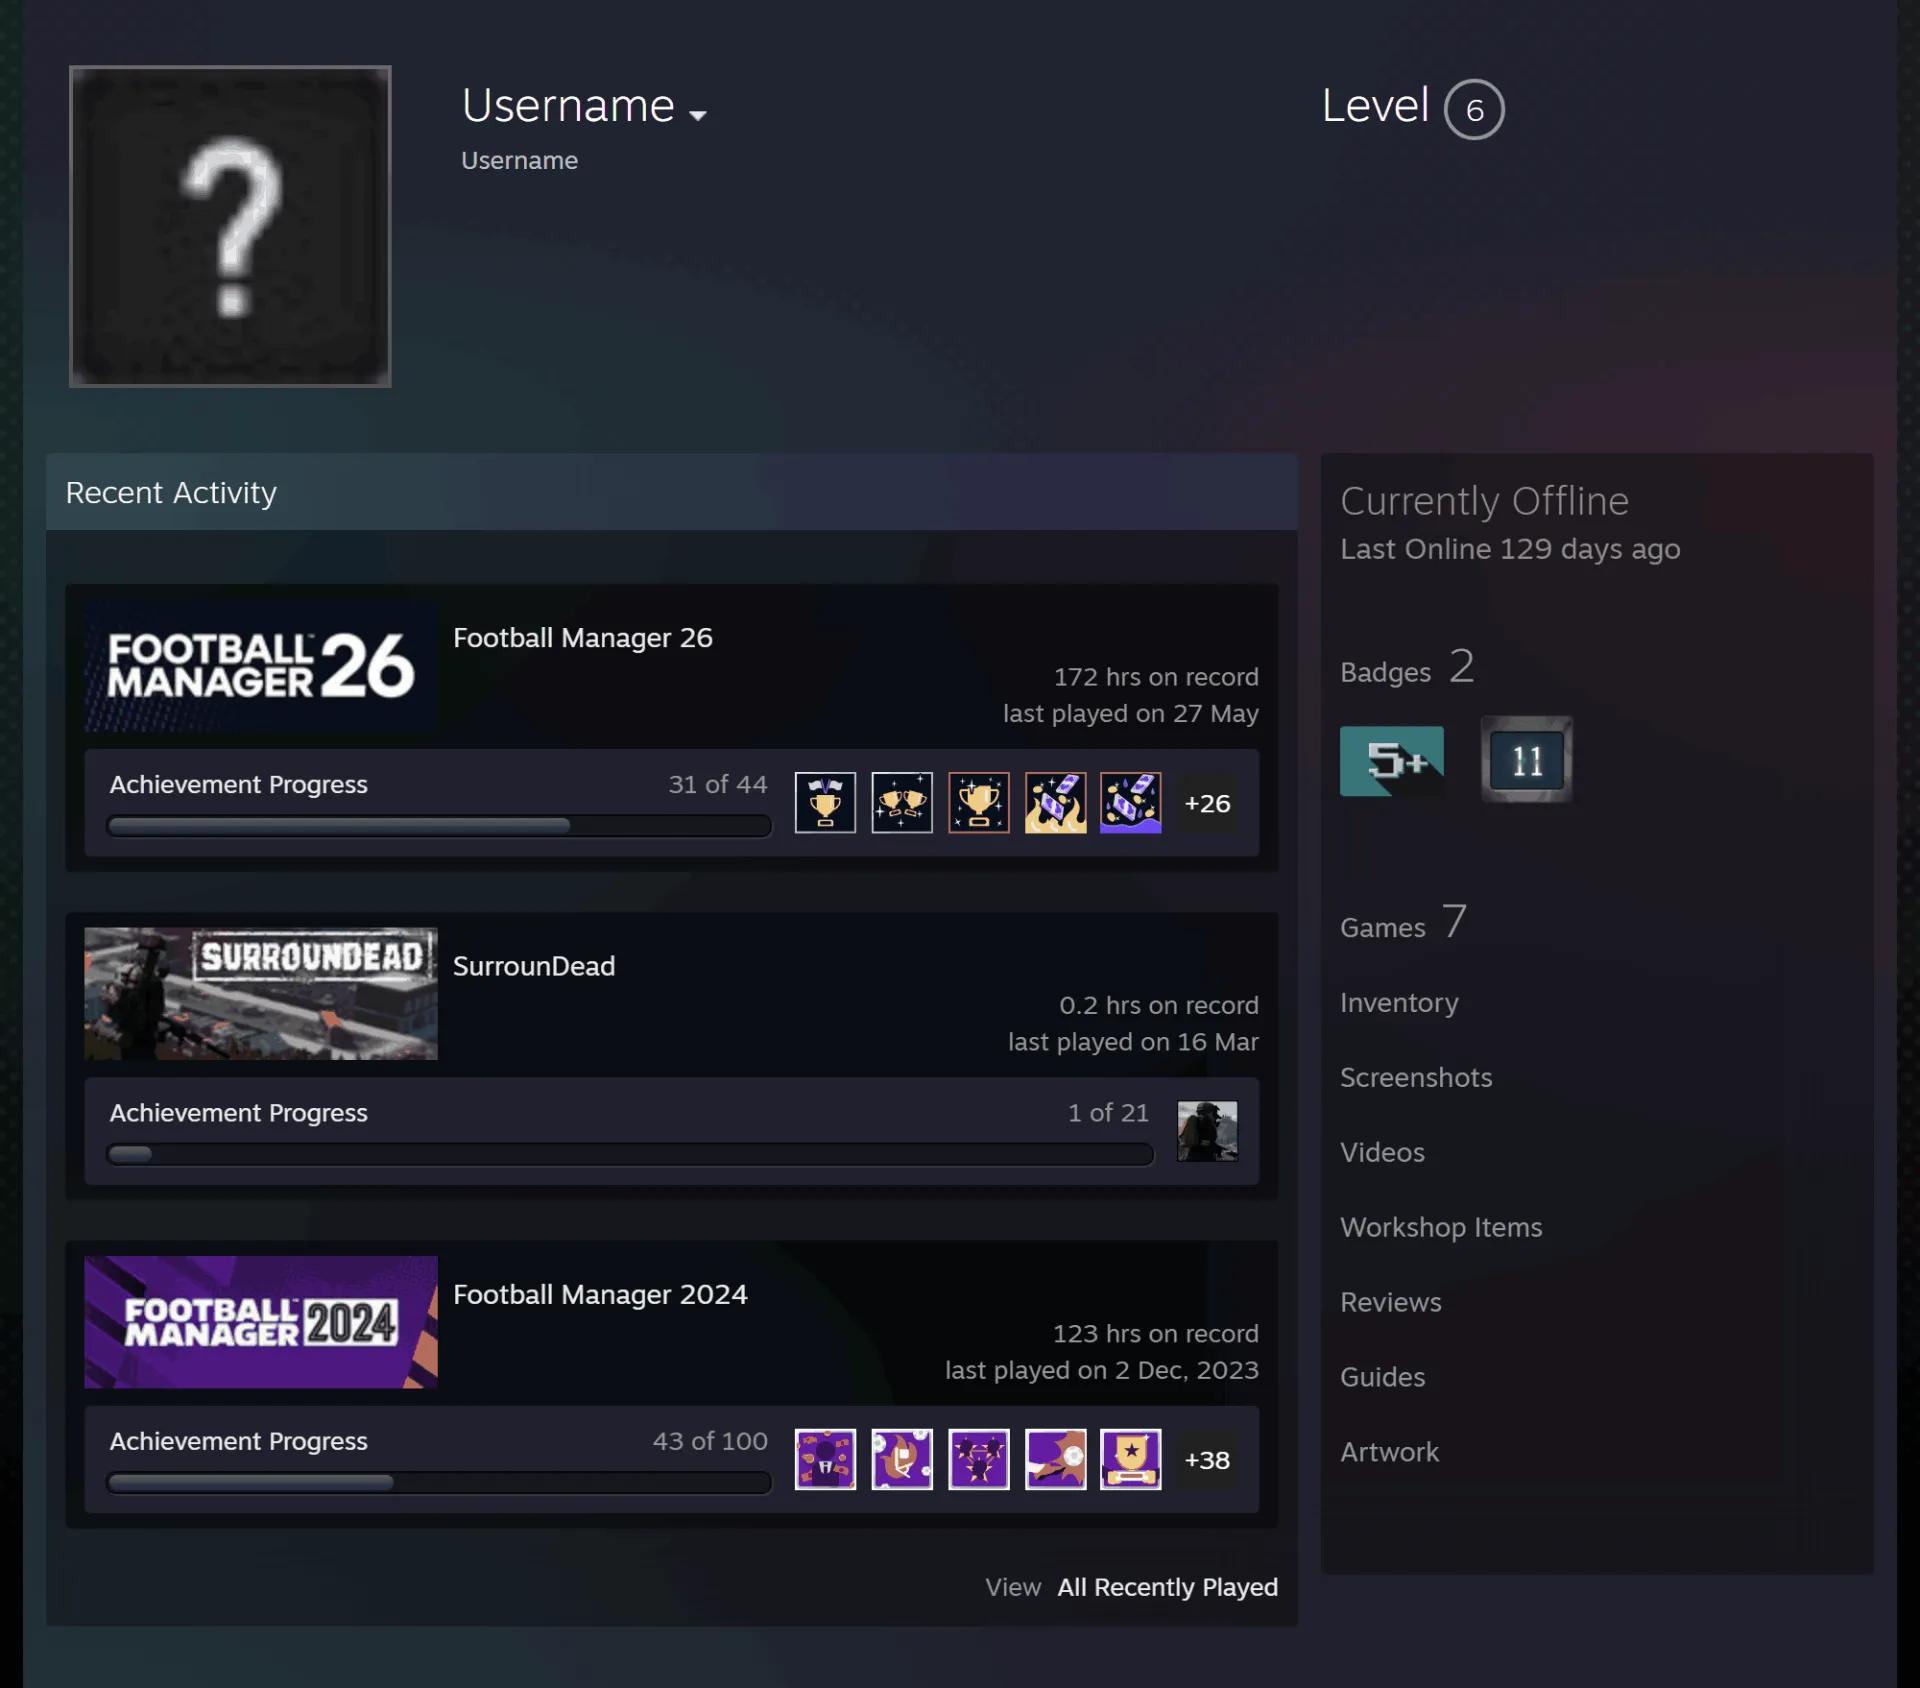Open the Workshop Items section

pyautogui.click(x=1441, y=1227)
